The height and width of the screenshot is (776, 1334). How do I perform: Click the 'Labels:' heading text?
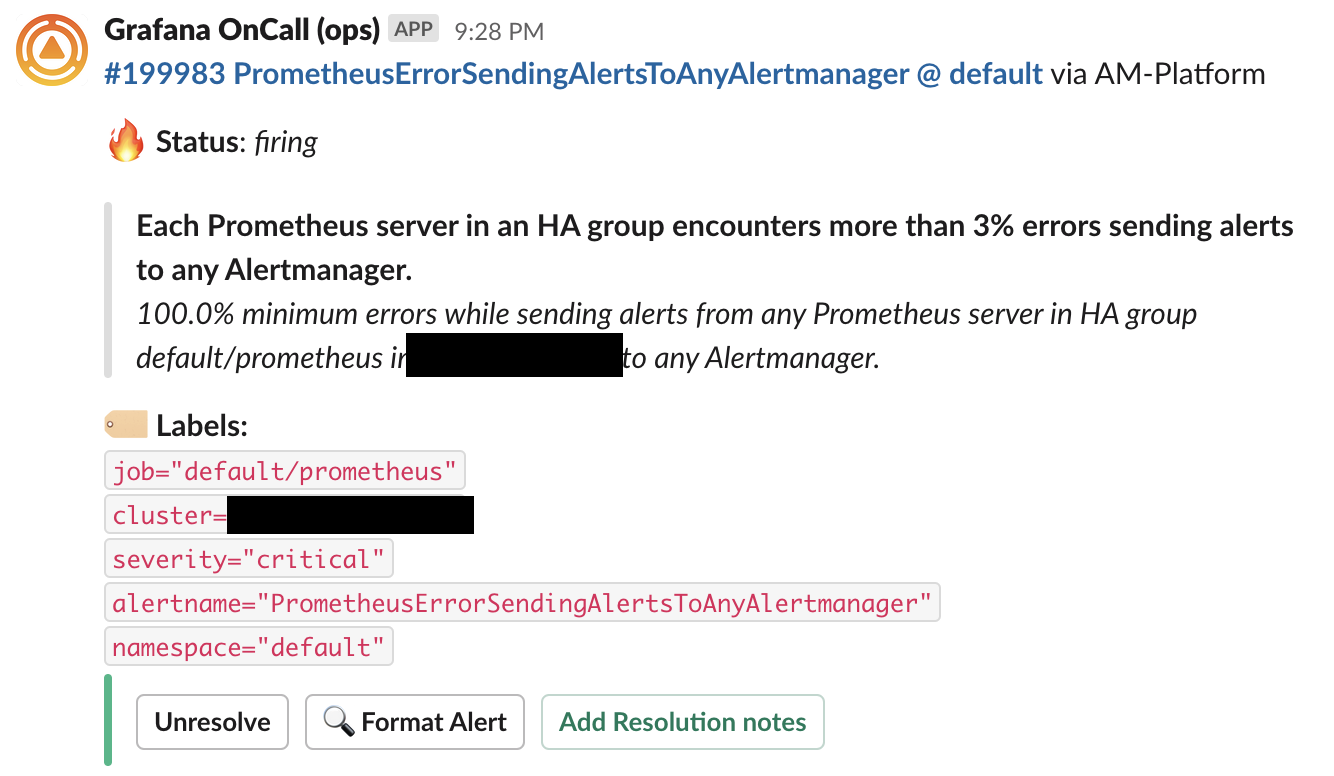tap(202, 426)
